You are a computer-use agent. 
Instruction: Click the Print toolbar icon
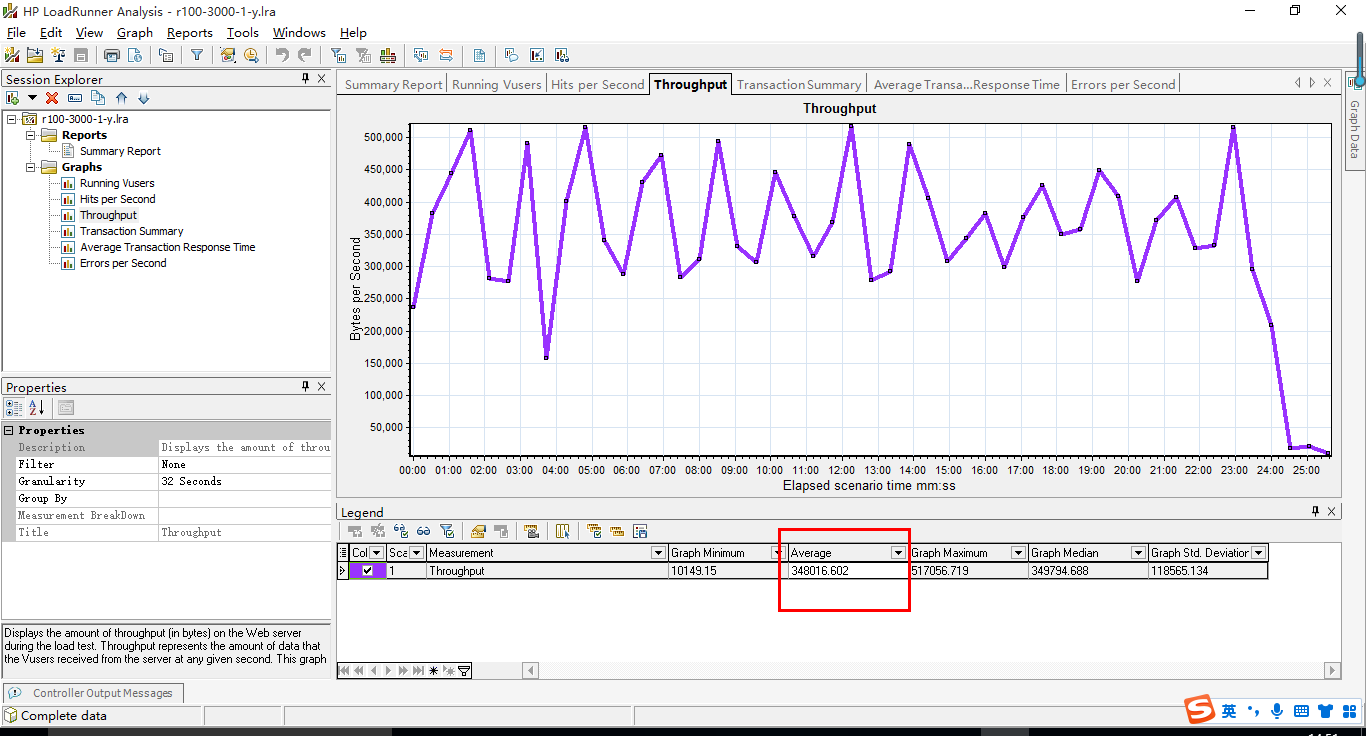click(x=112, y=55)
